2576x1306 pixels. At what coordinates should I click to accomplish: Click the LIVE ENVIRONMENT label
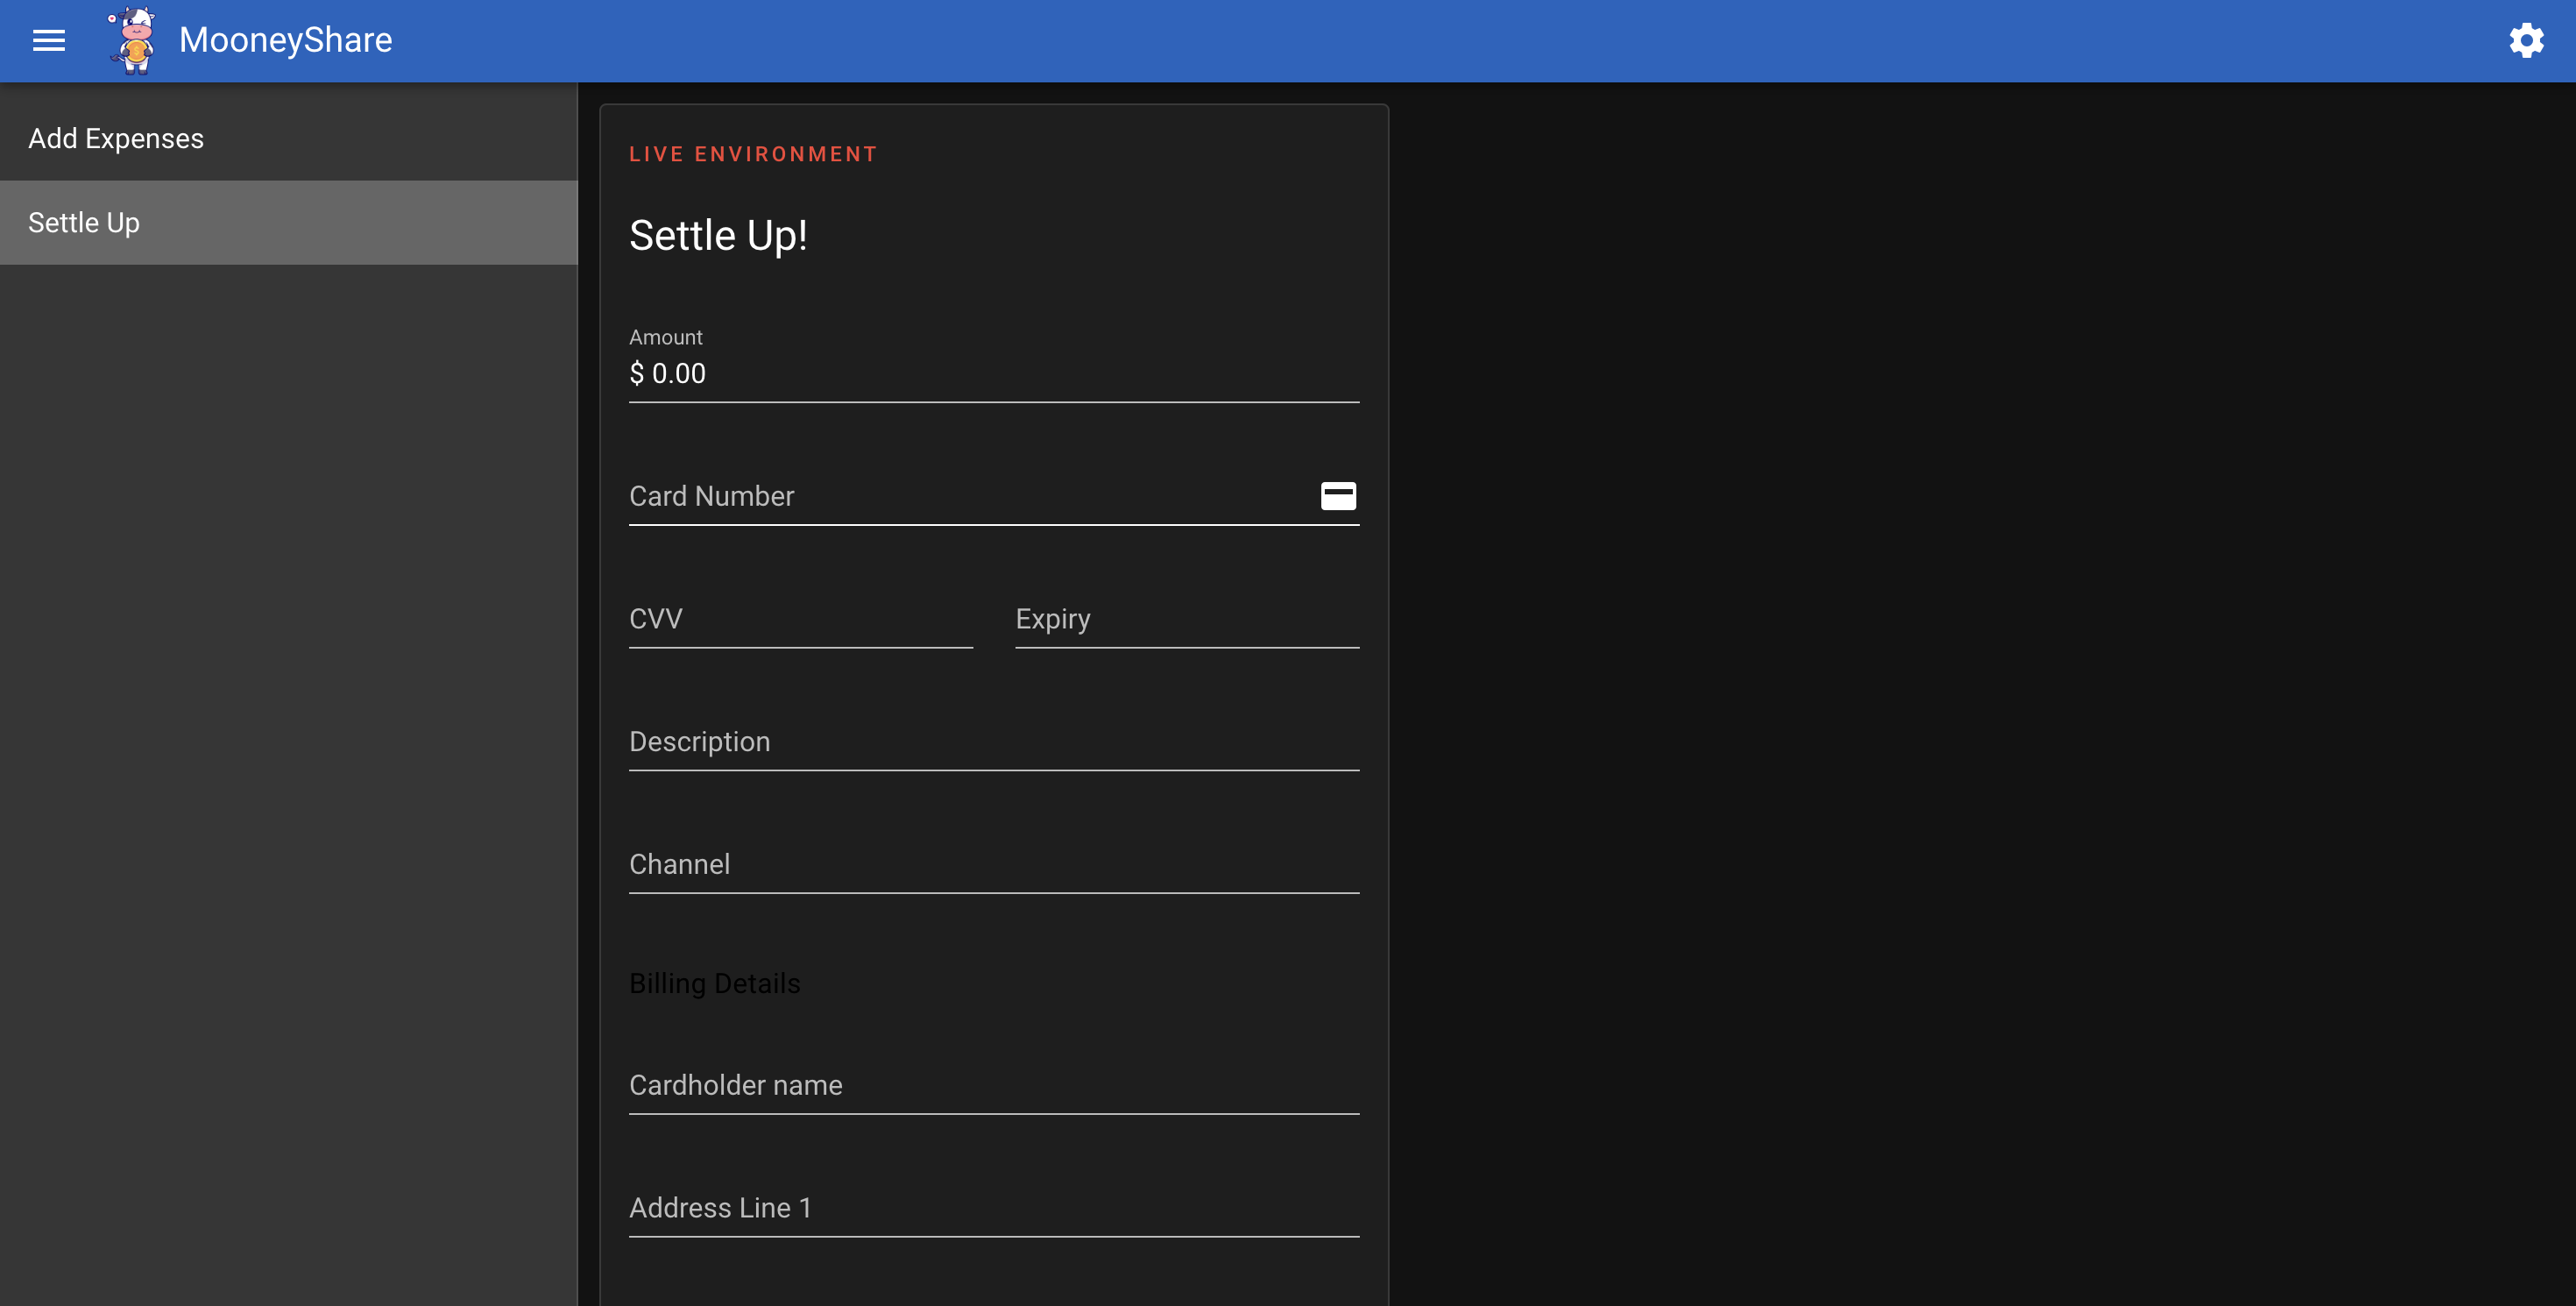[x=753, y=154]
